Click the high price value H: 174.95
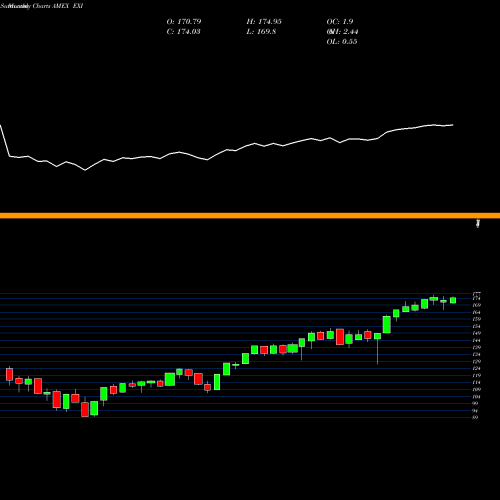500x500 pixels. coord(264,22)
